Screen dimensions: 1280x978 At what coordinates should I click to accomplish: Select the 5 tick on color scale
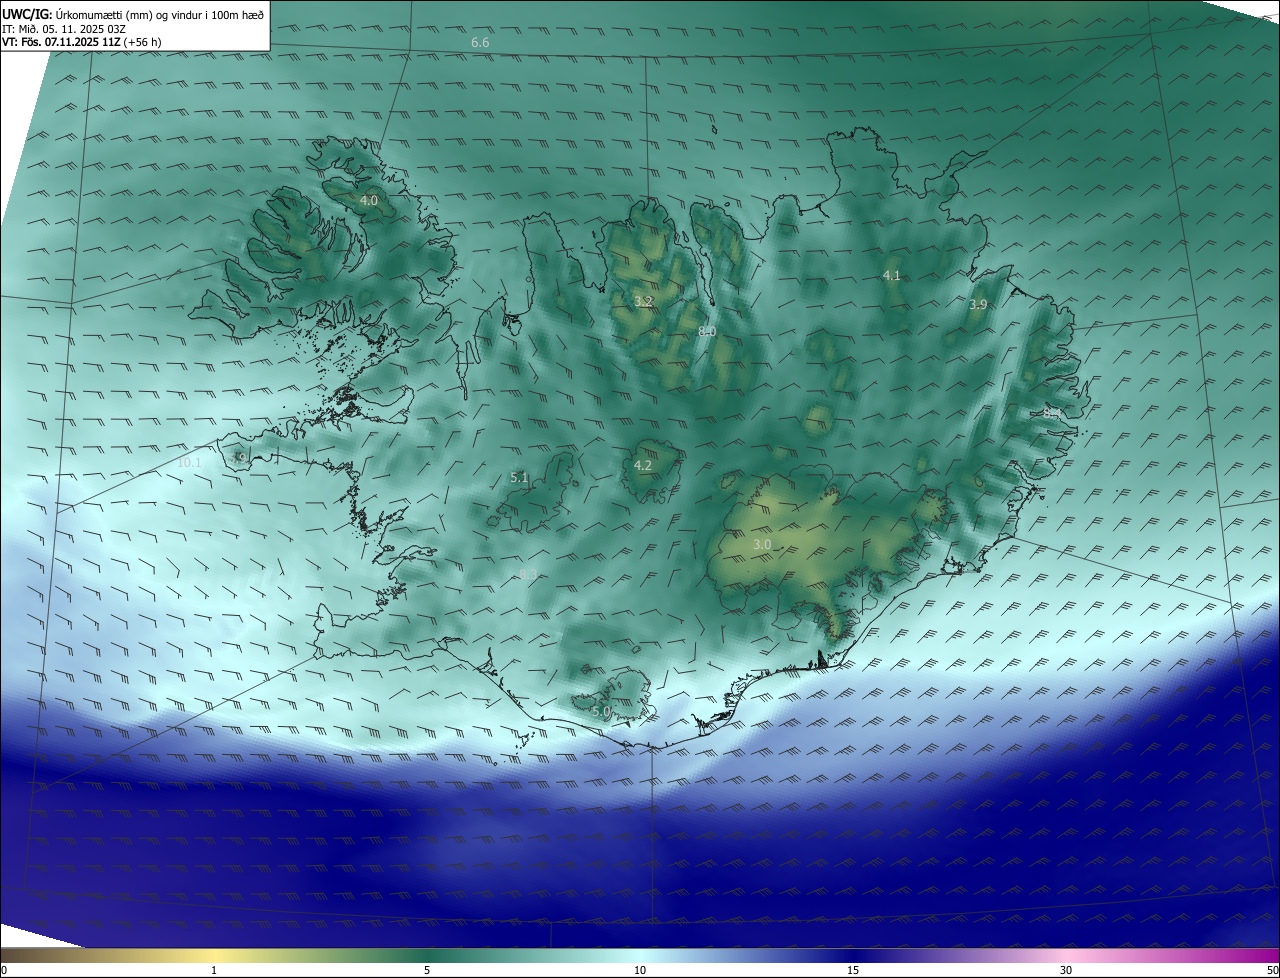427,970
